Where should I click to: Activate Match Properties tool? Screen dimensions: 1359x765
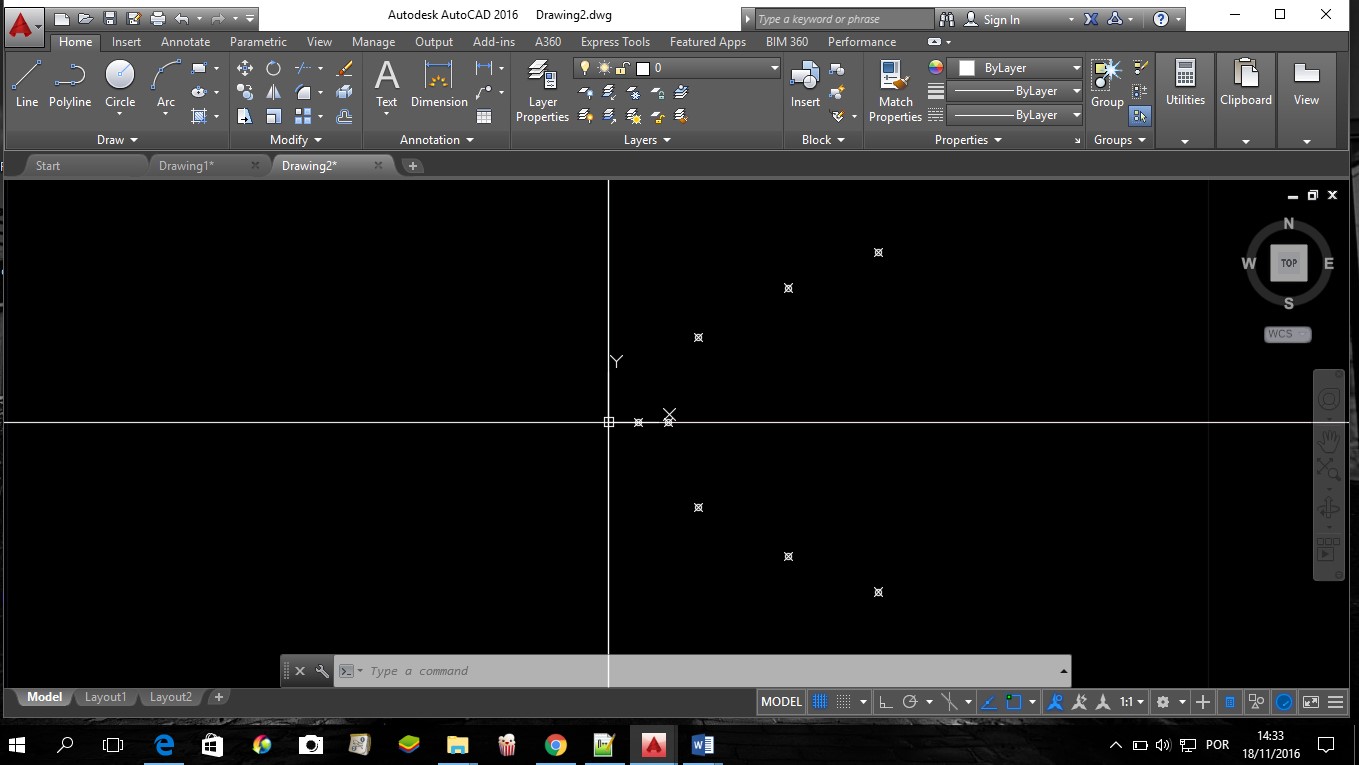tap(895, 91)
